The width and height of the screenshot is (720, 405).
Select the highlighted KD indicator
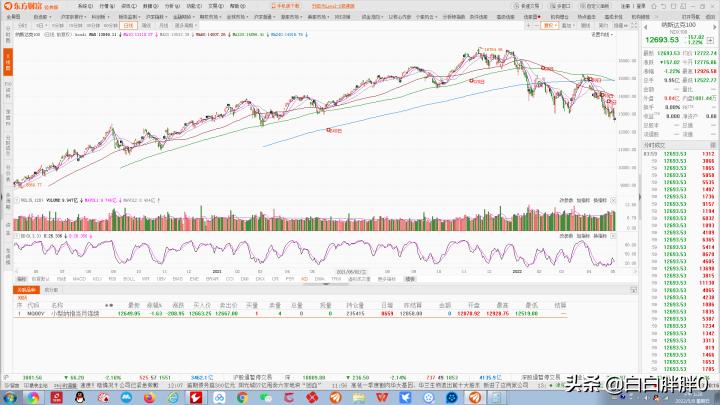304,279
